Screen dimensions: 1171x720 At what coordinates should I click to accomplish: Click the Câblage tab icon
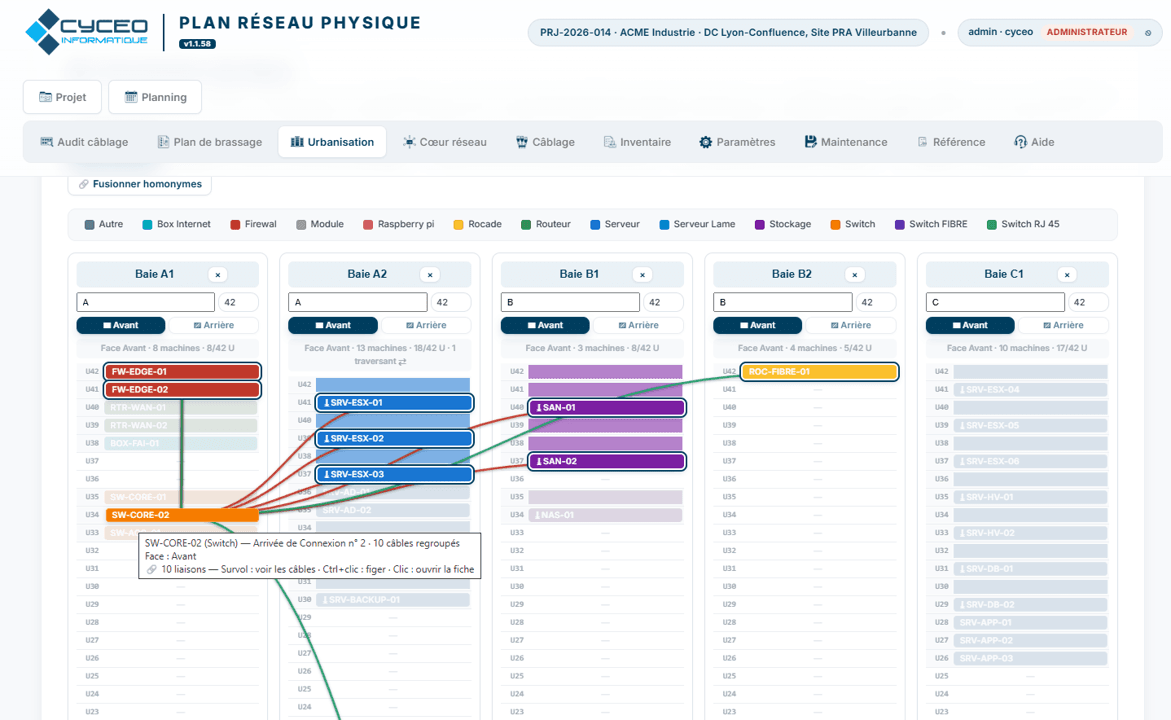tap(522, 142)
